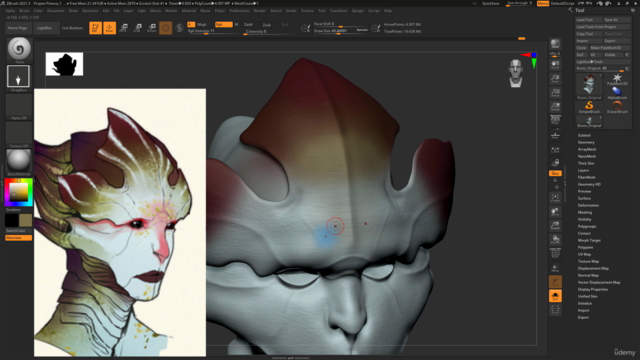Click the Zoom canvas icon
The height and width of the screenshot is (360, 640).
pyautogui.click(x=555, y=79)
